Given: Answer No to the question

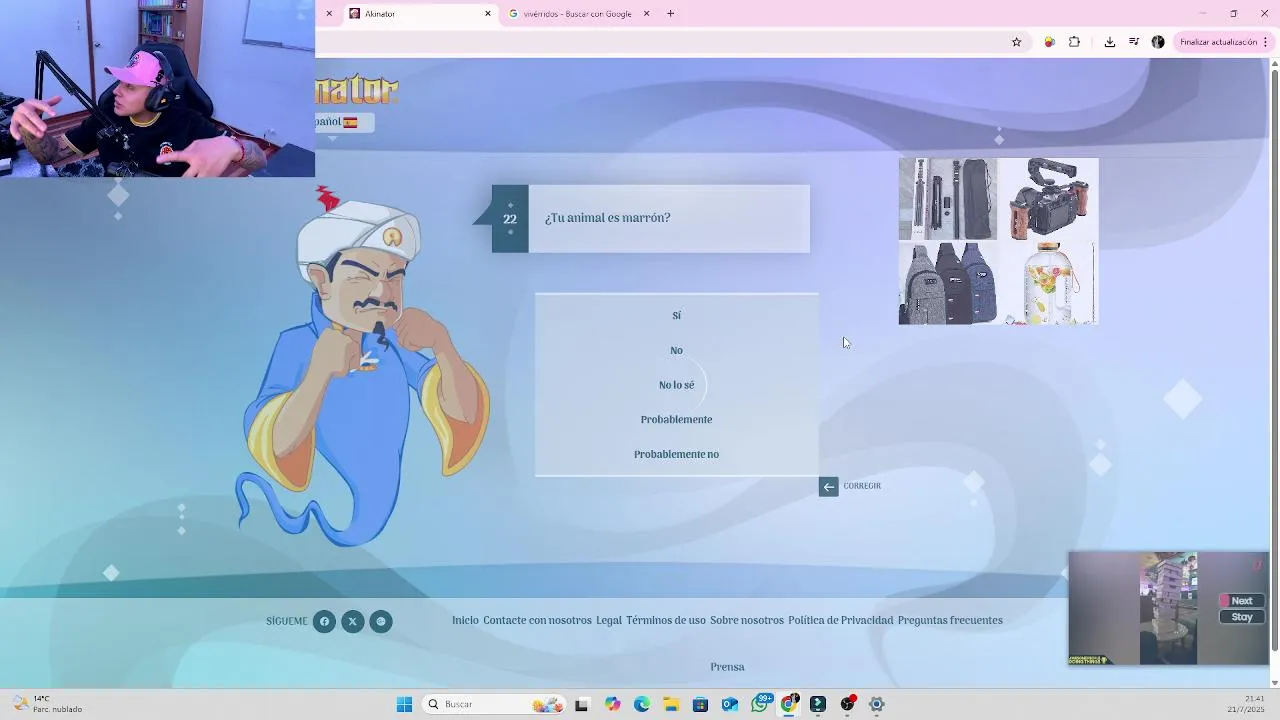Looking at the screenshot, I should click(676, 350).
